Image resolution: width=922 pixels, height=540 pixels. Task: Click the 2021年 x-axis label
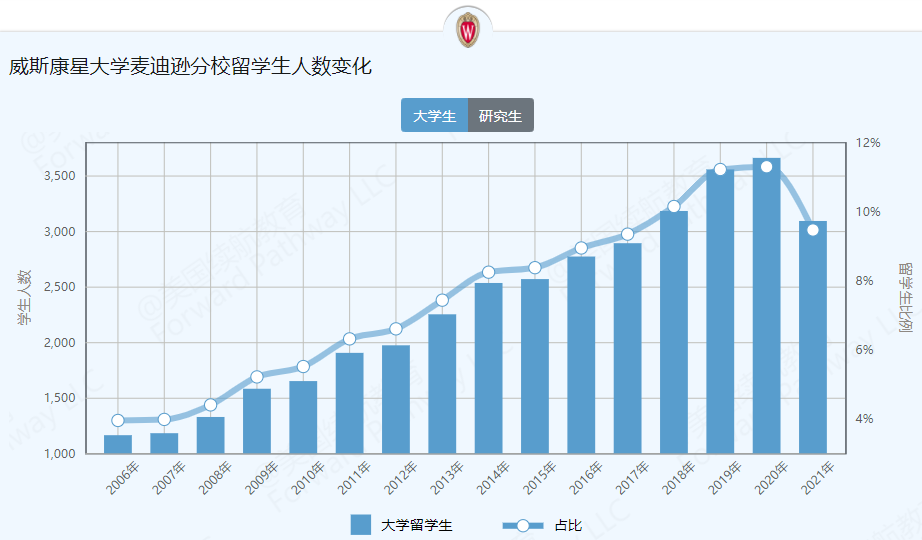(x=817, y=478)
